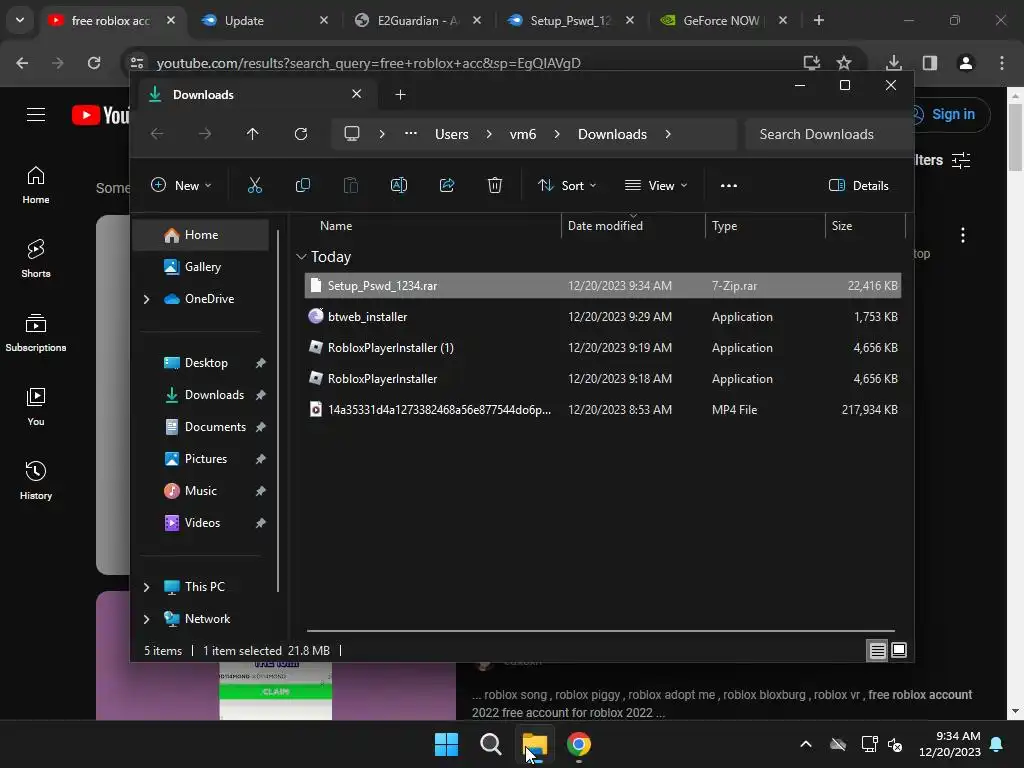Switch to the GeForce NOW Chrome tab

coord(722,20)
